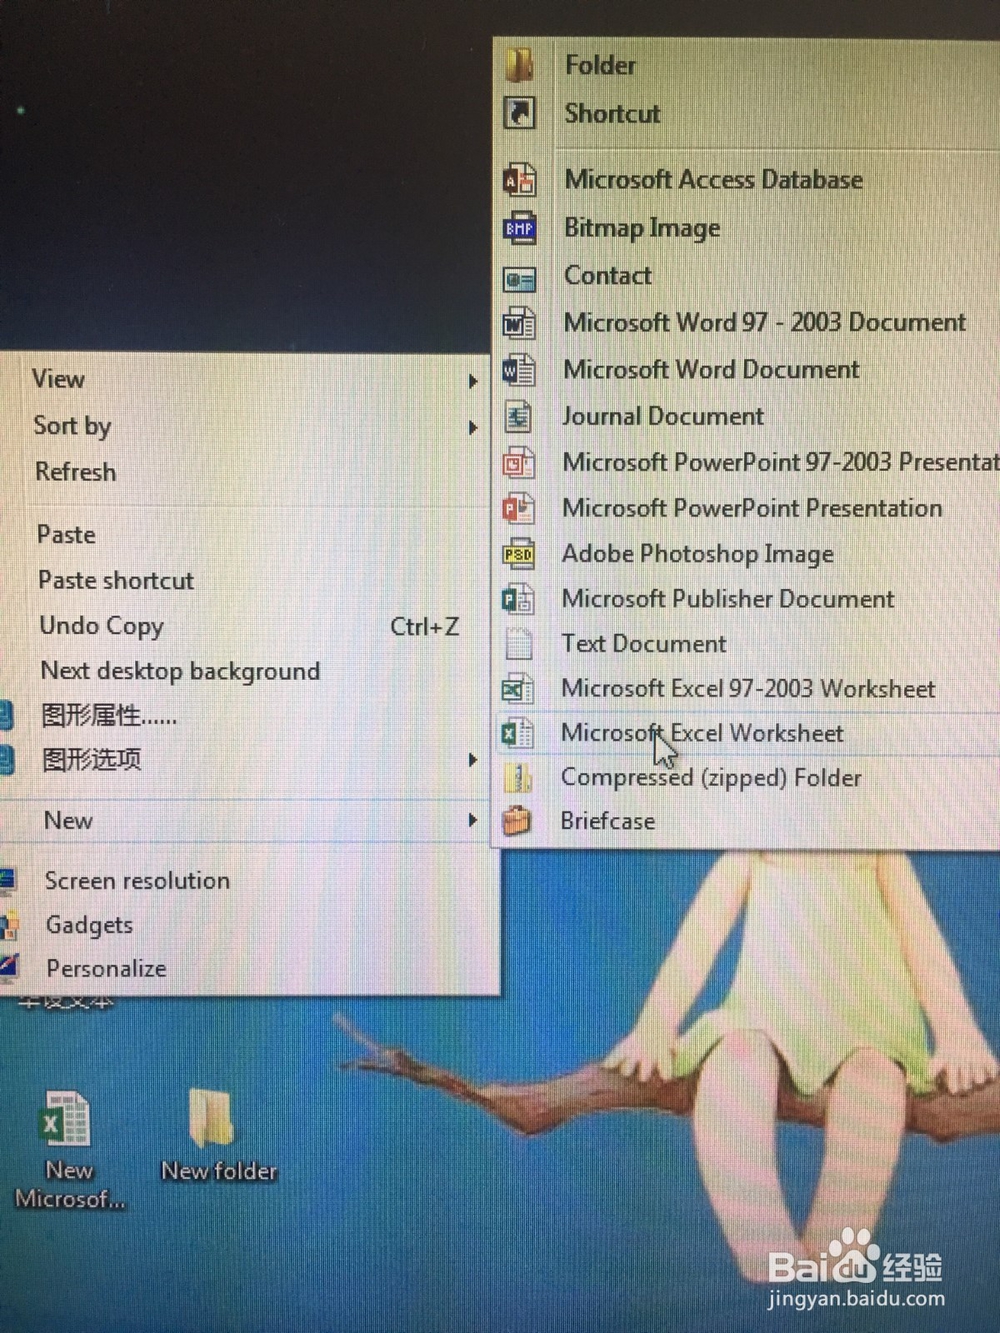Click the blank Text Document icon
Image resolution: width=1000 pixels, height=1333 pixels.
click(x=518, y=644)
